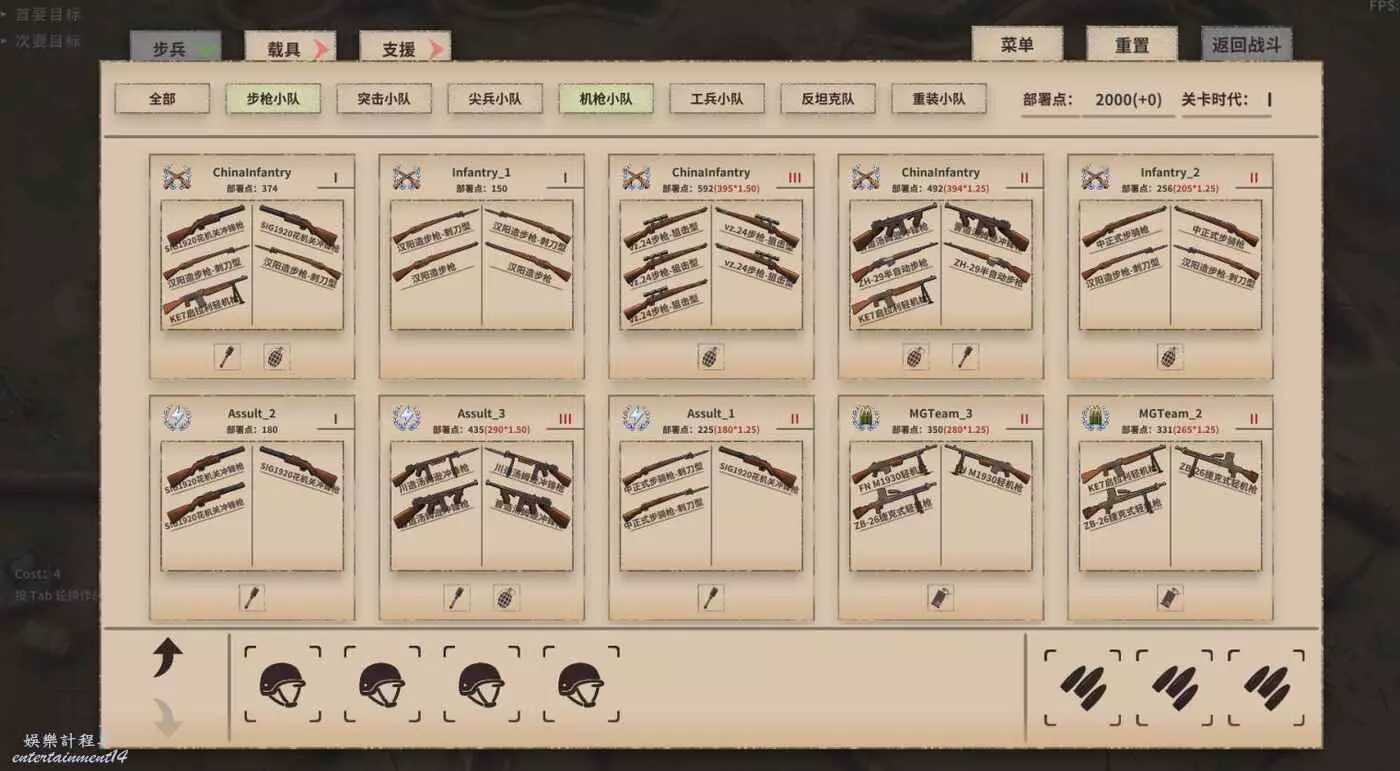
Task: Click the leftmost bullets ammo slot
Action: pyautogui.click(x=1082, y=688)
